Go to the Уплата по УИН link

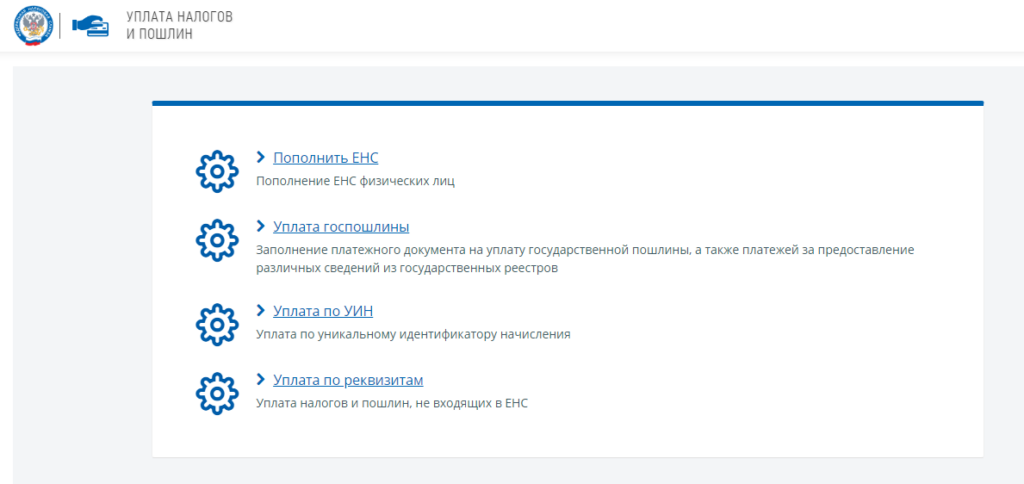[323, 311]
